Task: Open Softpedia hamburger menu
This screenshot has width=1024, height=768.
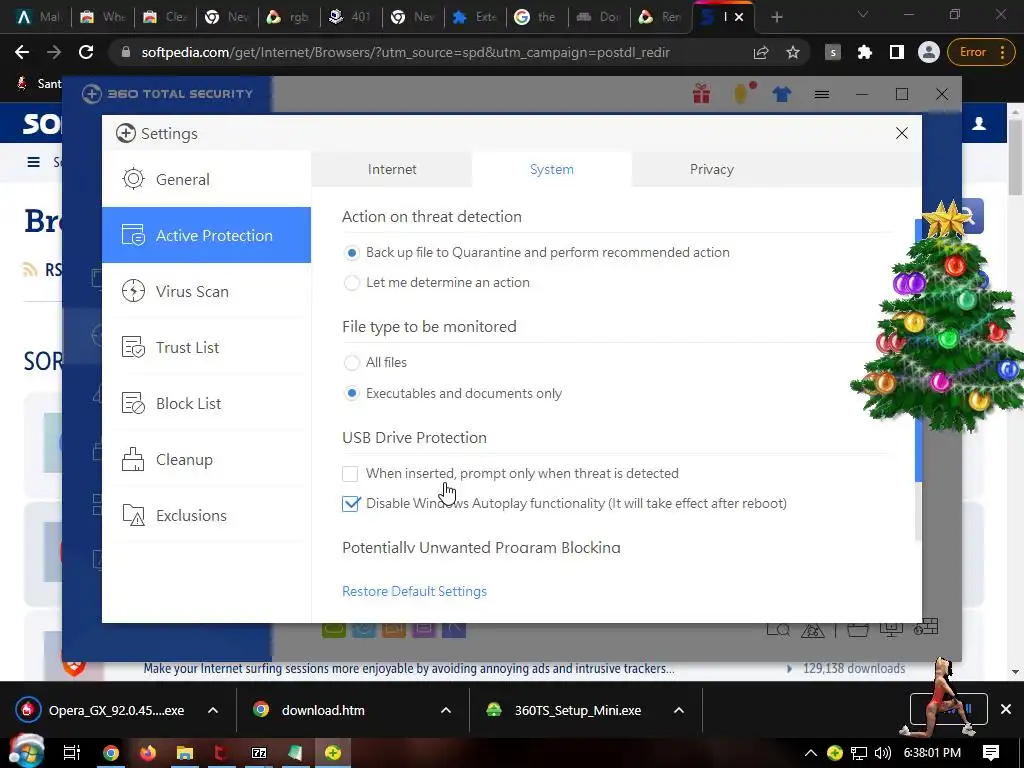Action: pyautogui.click(x=34, y=162)
